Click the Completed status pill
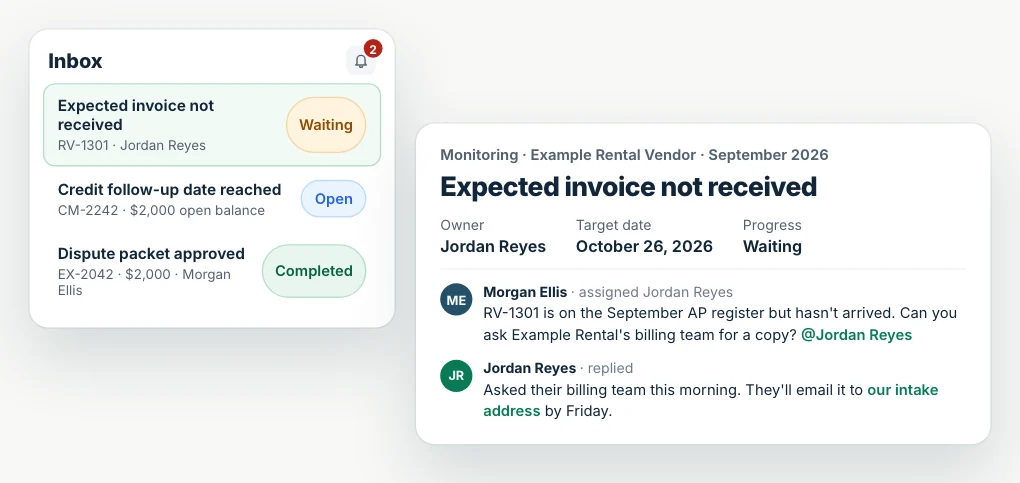The width and height of the screenshot is (1020, 483). pos(314,271)
